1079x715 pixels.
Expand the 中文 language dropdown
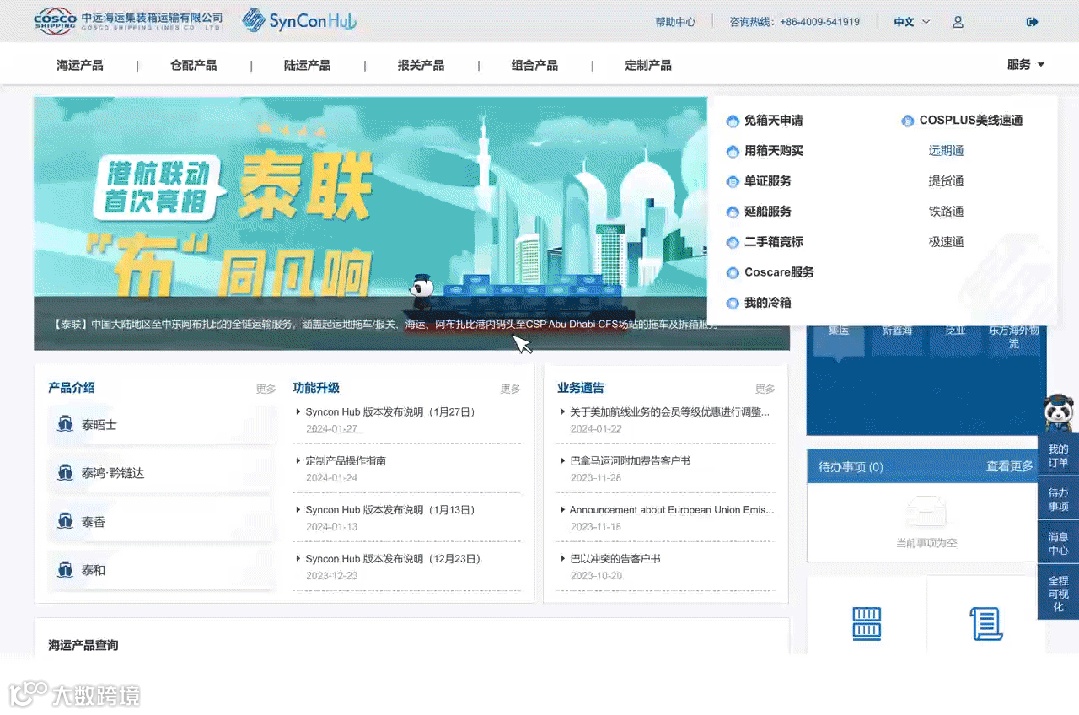912,22
